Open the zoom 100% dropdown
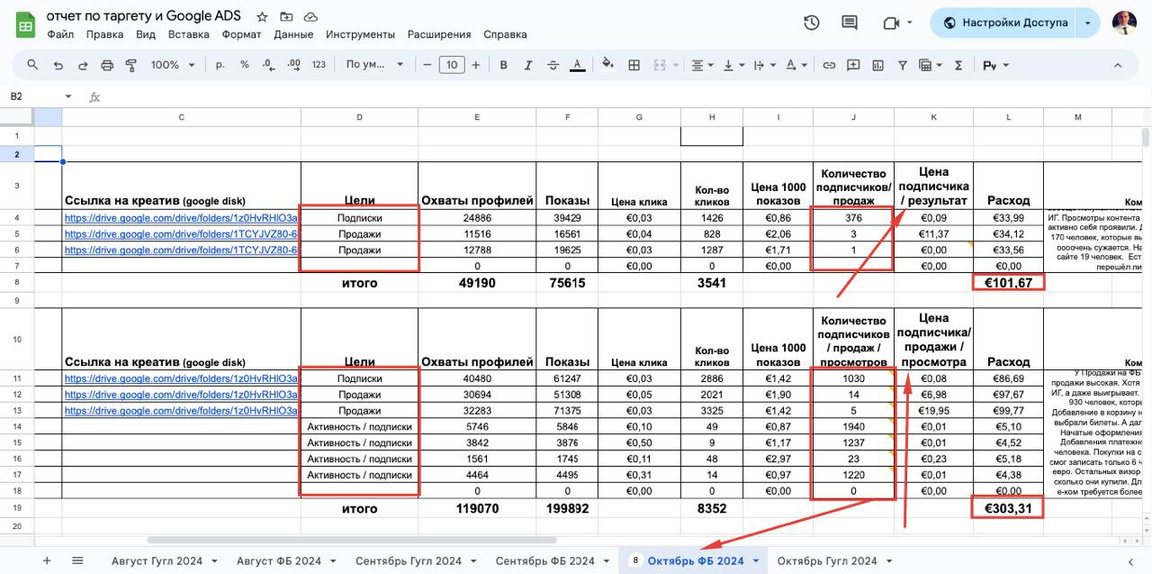 (173, 65)
